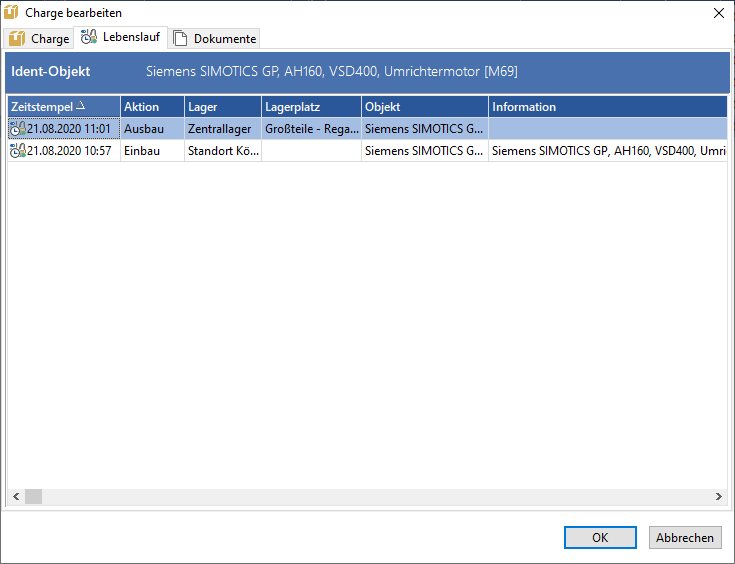Click the history icon in the 11:01 row
This screenshot has height=564, width=735.
[18, 128]
